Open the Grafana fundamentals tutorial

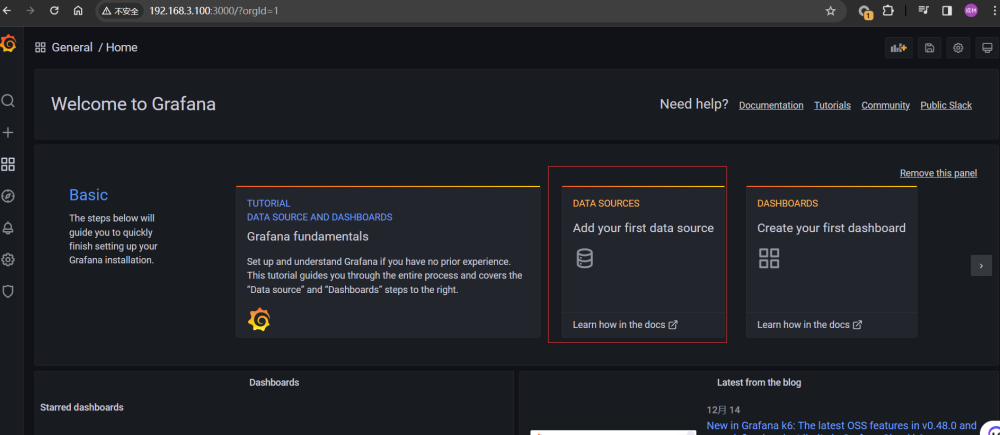[x=307, y=236]
